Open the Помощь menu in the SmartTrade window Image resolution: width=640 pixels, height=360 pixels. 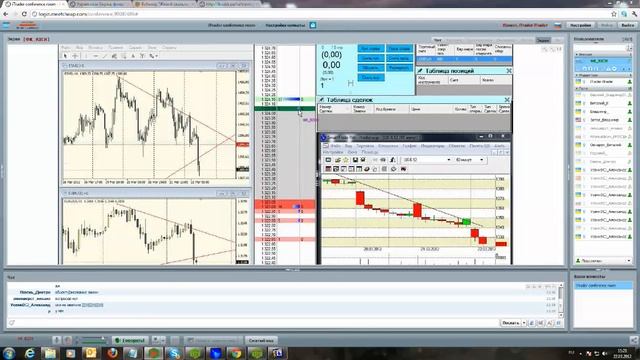coord(370,152)
